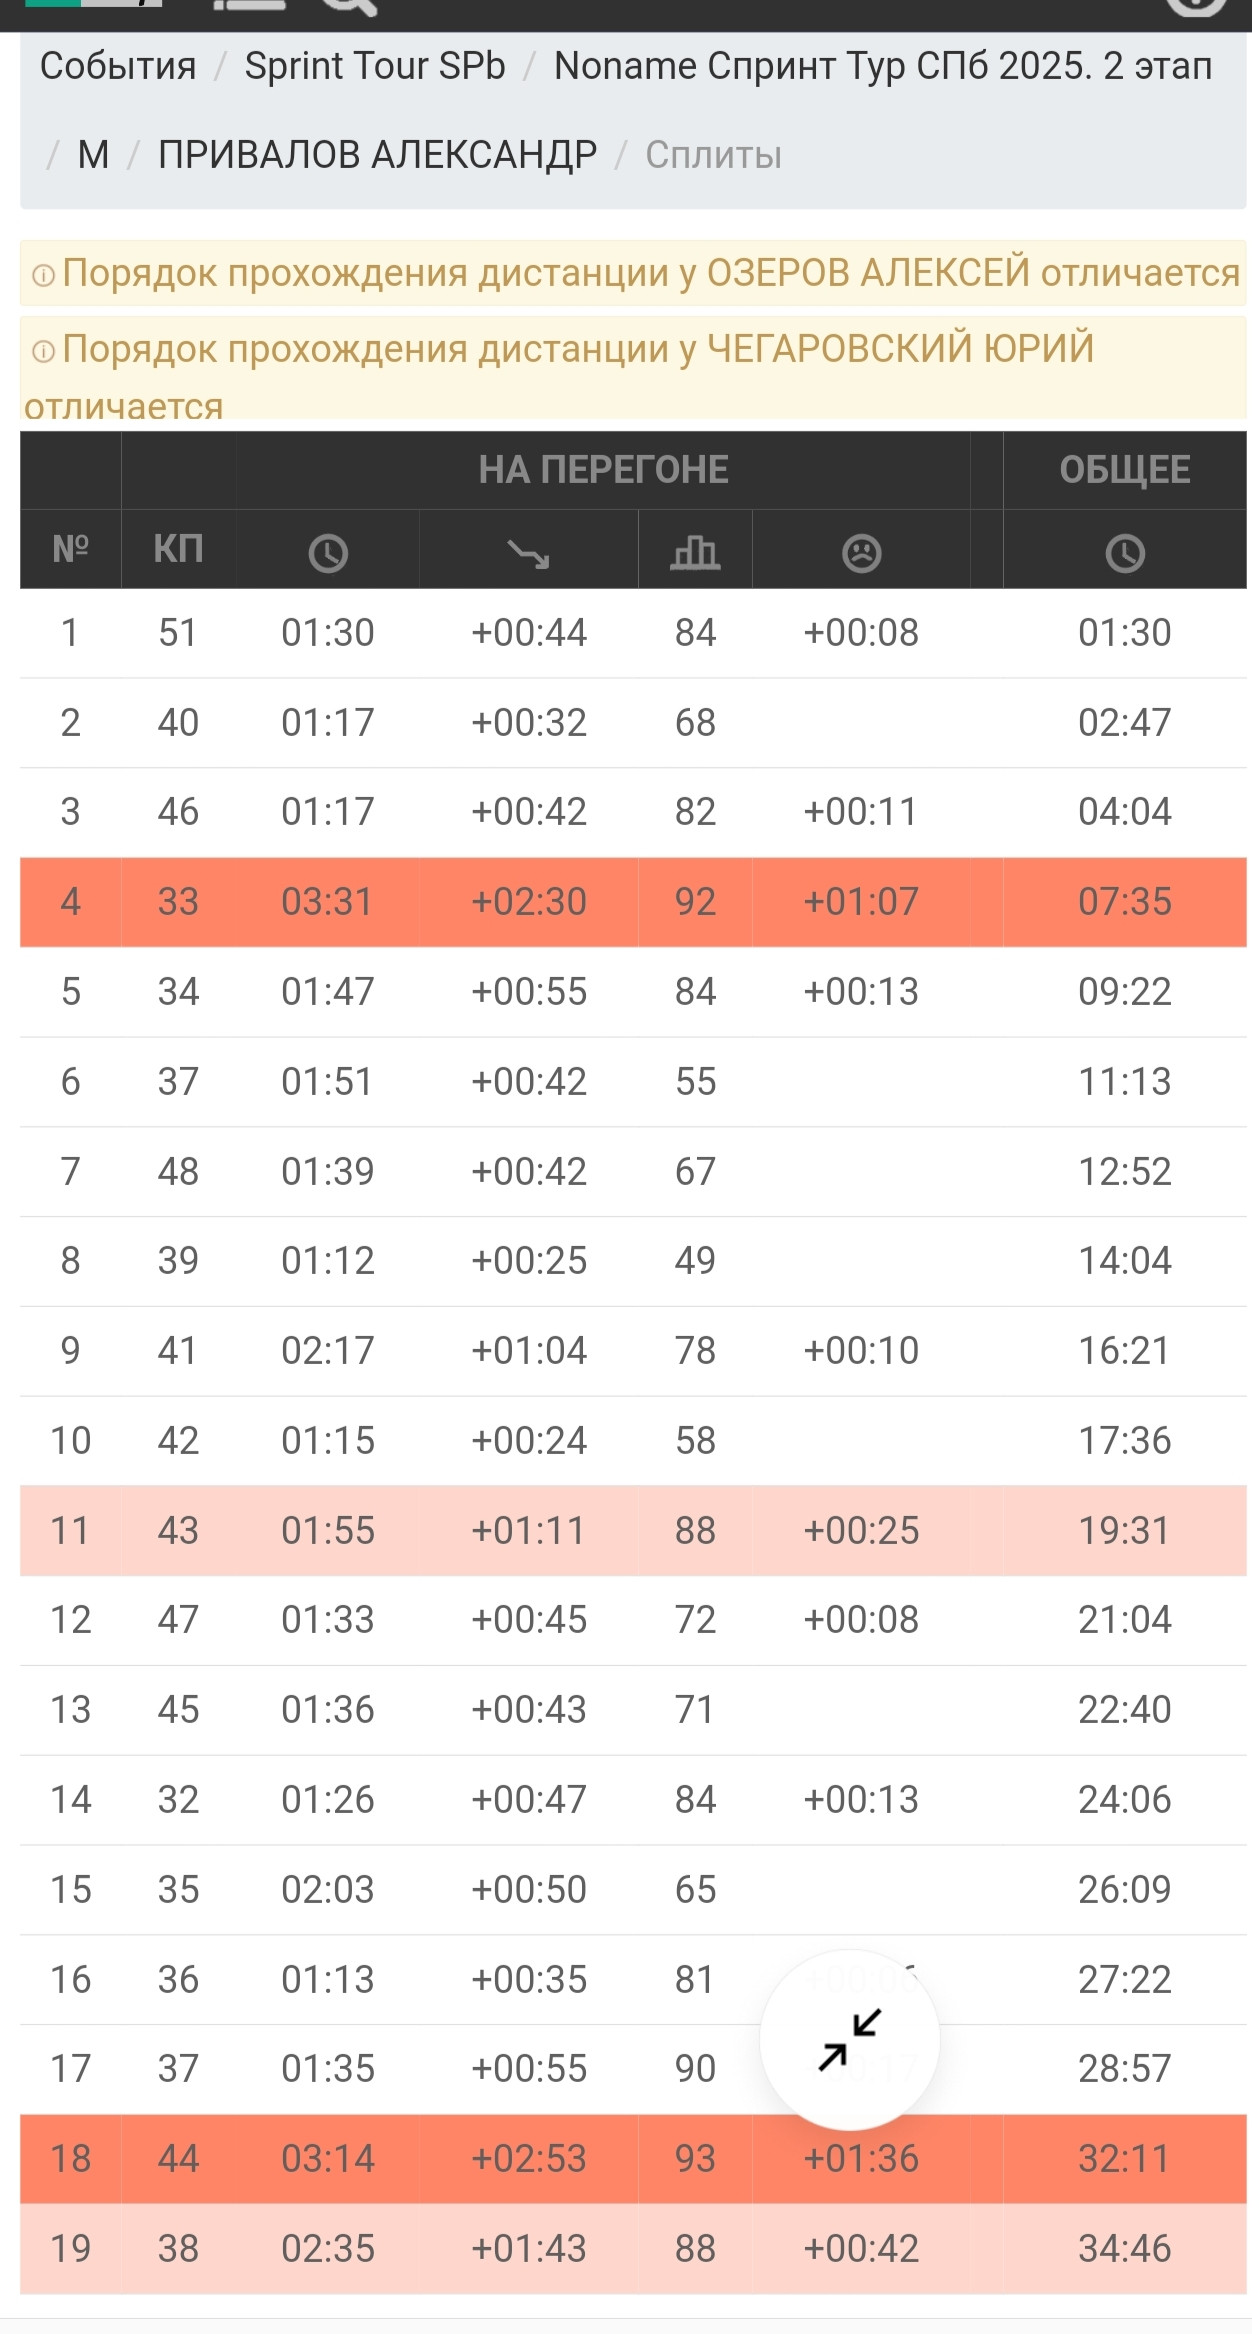Open Noname Спринт Тур СПб 2025 breadcrumb
Screen dimensions: 1252x2334
[883, 66]
